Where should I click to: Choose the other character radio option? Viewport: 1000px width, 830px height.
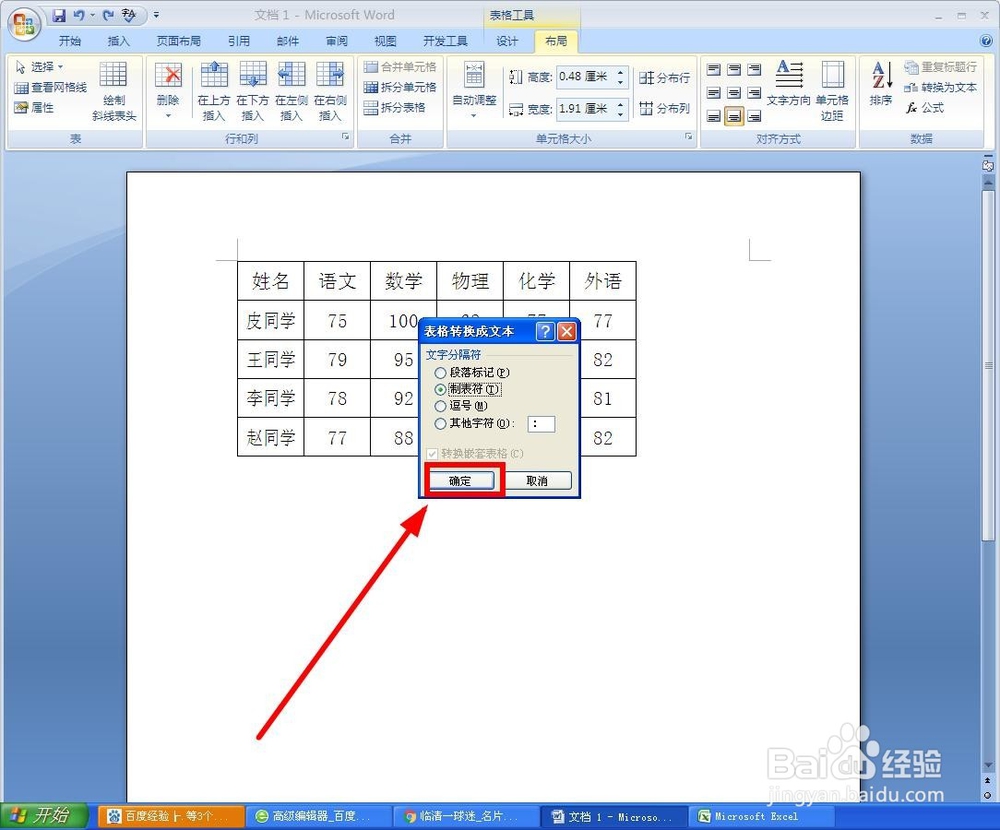click(440, 424)
